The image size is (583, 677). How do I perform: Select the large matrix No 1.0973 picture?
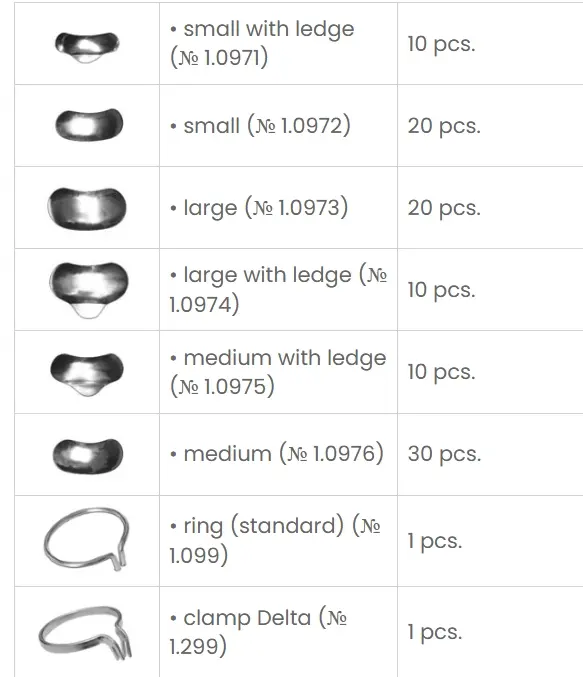tap(87, 209)
